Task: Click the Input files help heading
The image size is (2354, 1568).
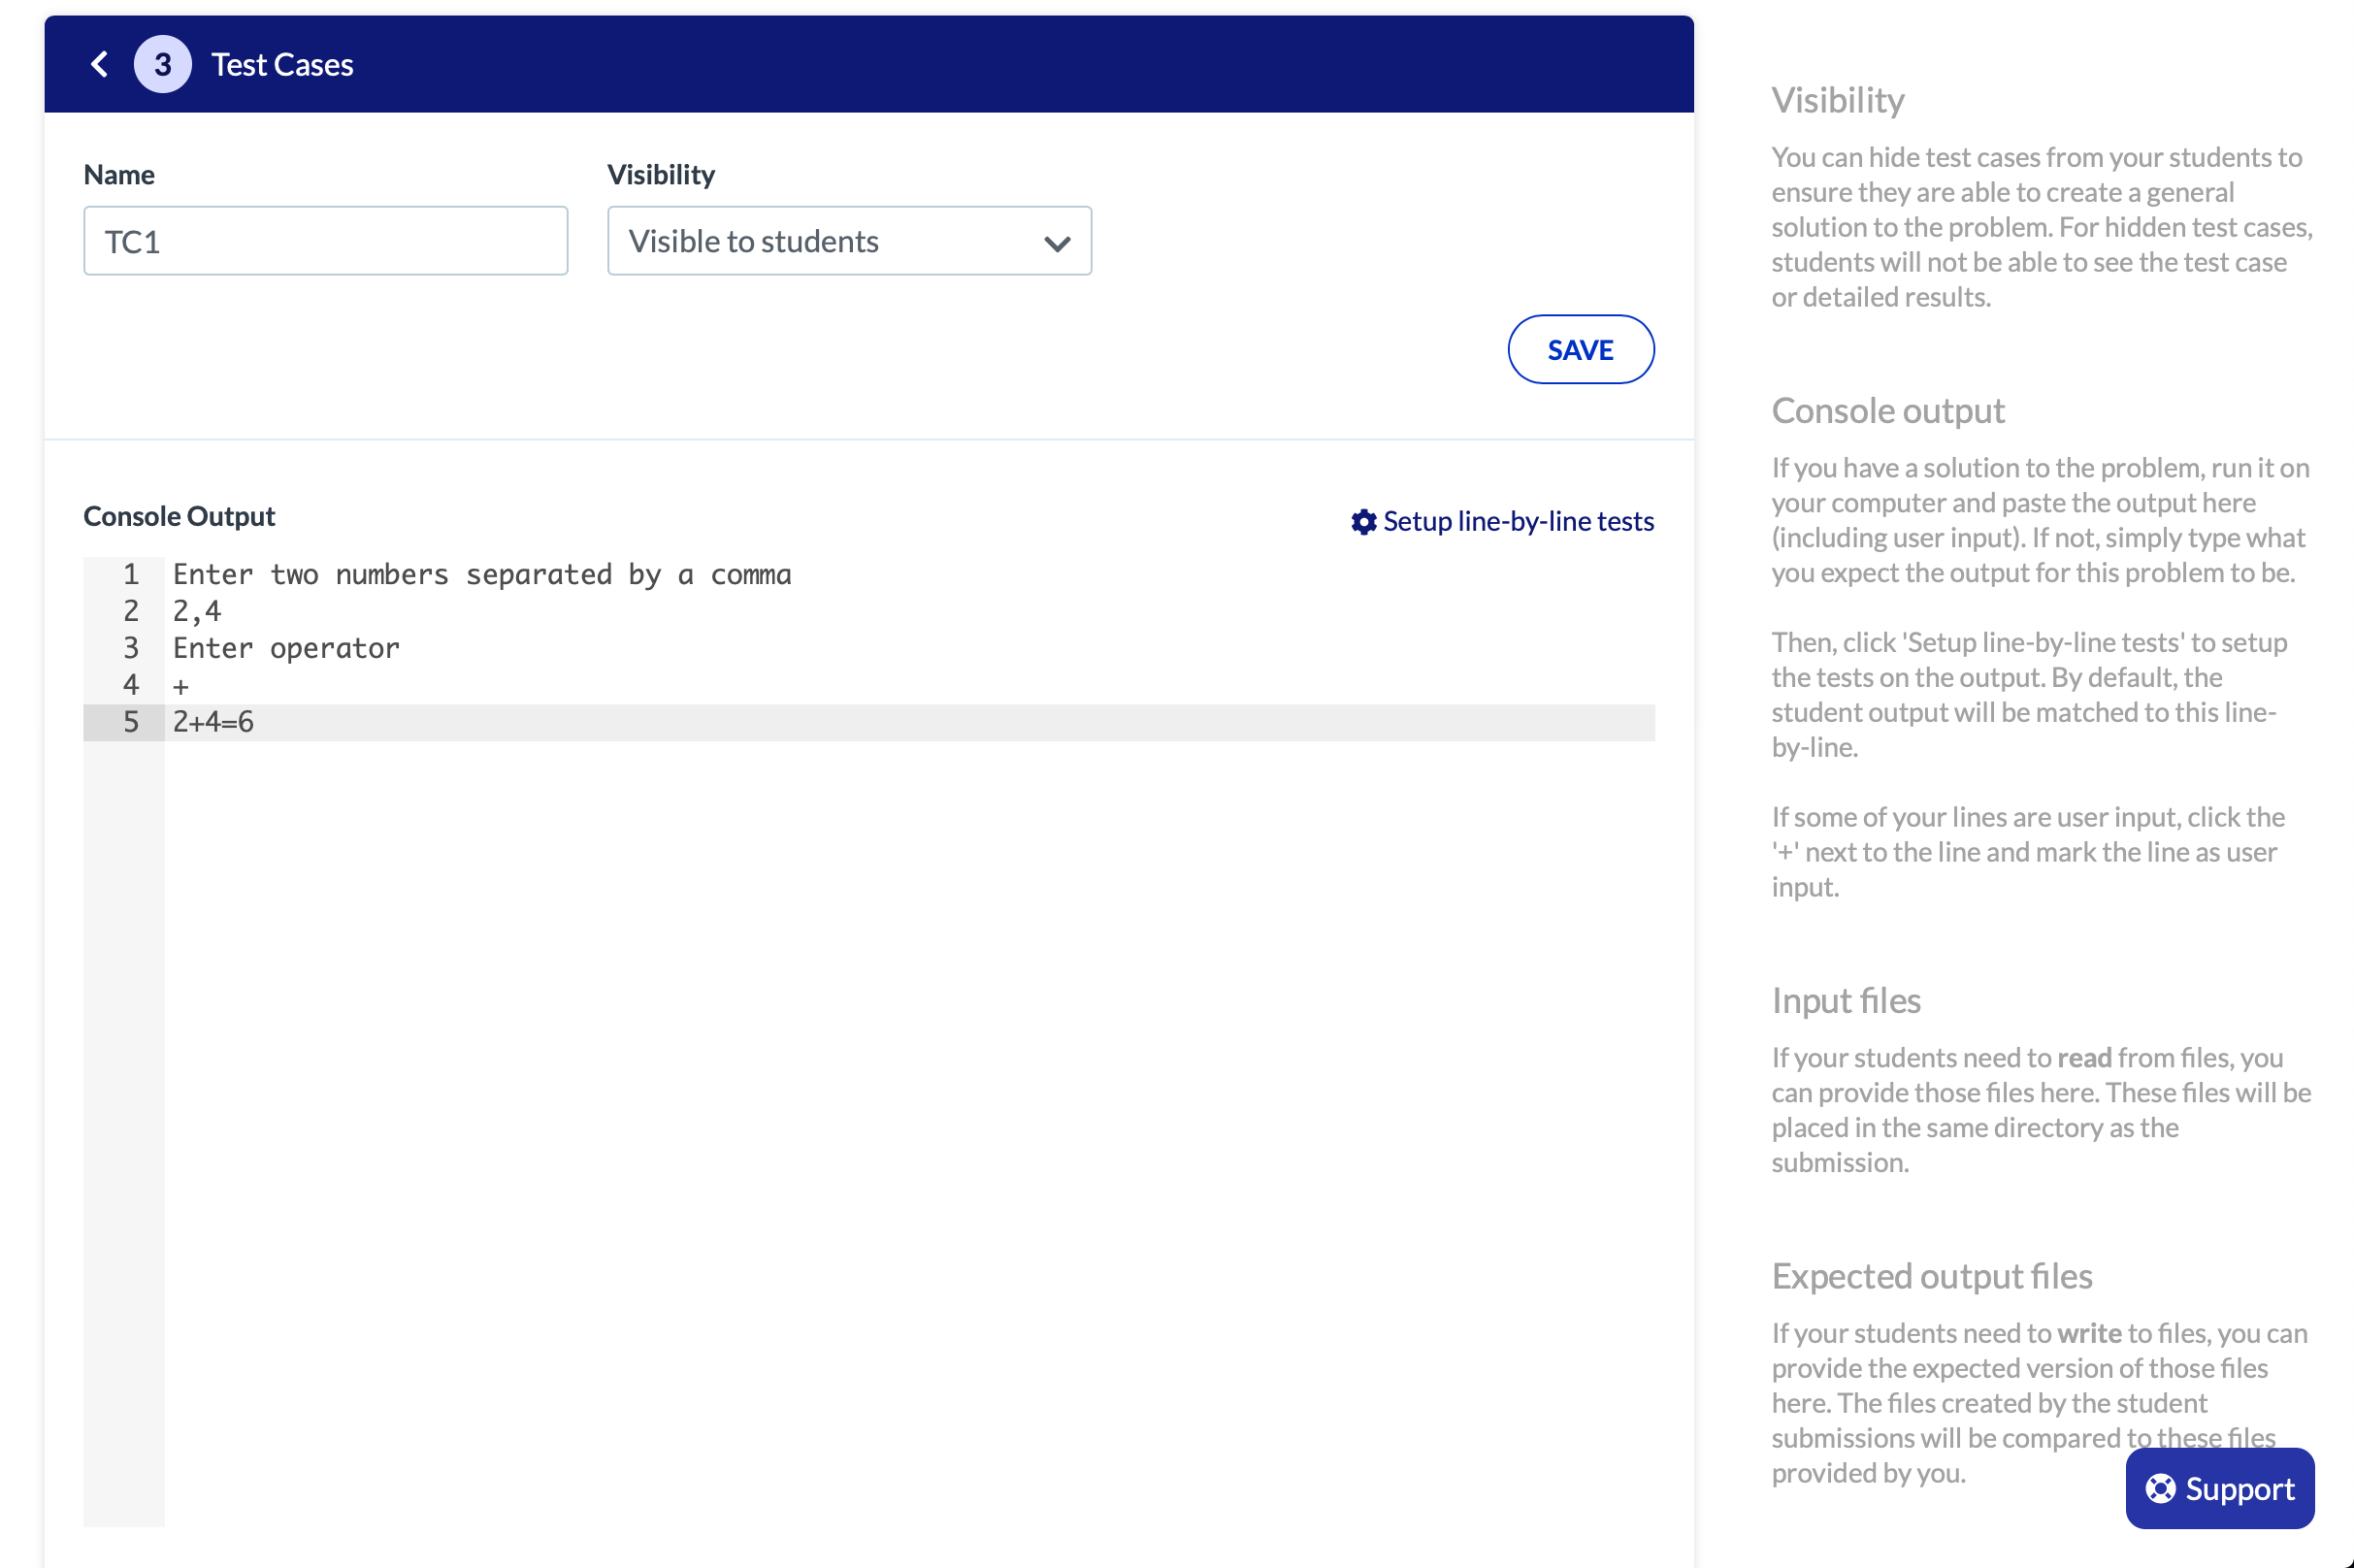Action: pyautogui.click(x=1846, y=1001)
